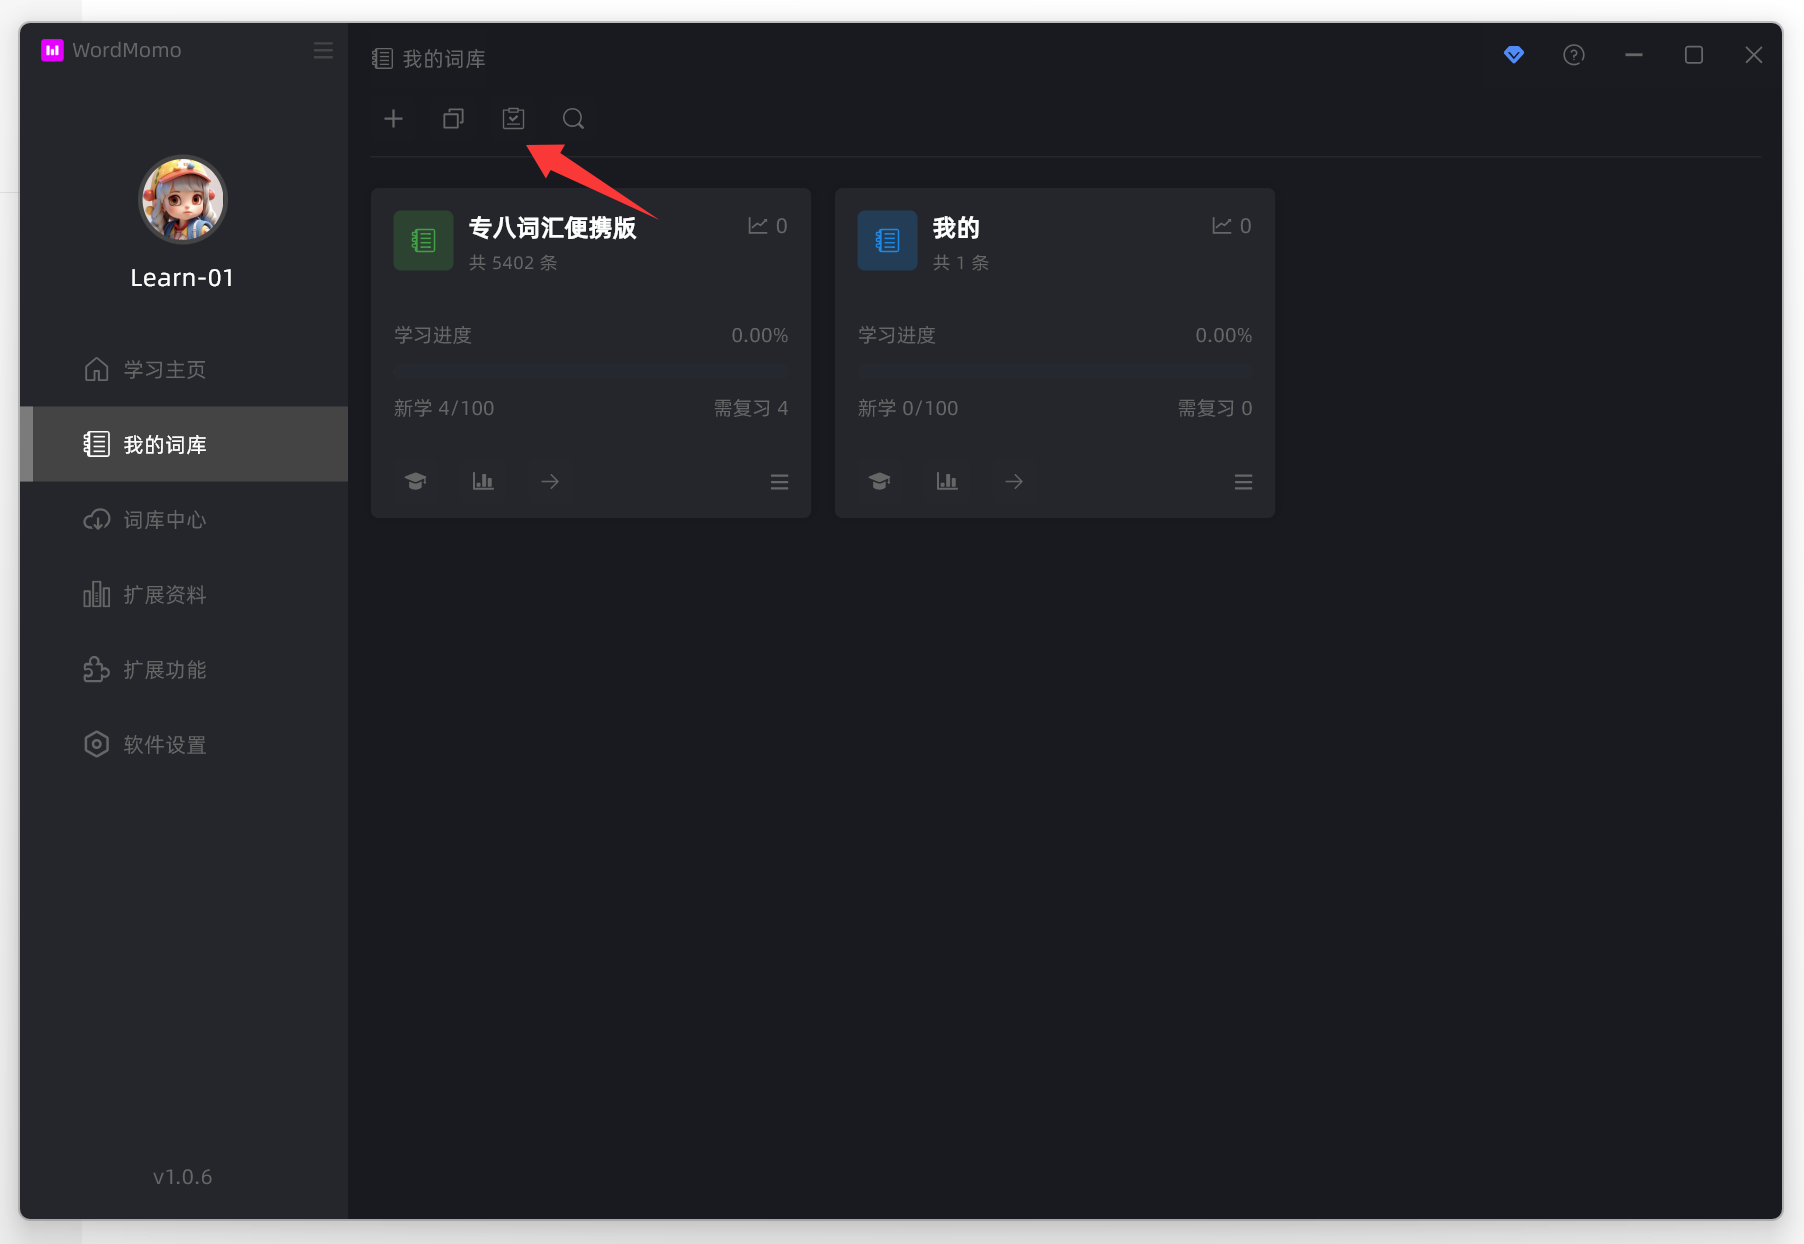Click the checklist clipboard toolbar icon
Screen dimensions: 1804x1244
tap(513, 119)
